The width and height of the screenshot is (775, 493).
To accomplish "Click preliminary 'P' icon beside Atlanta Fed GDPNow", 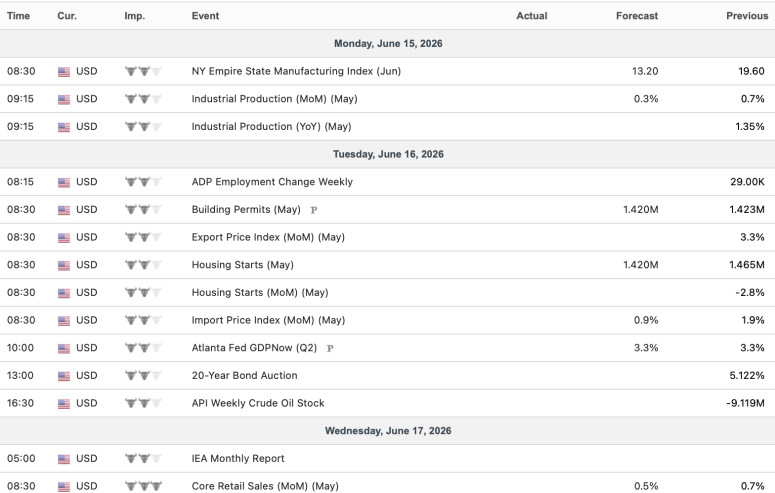I will (330, 349).
